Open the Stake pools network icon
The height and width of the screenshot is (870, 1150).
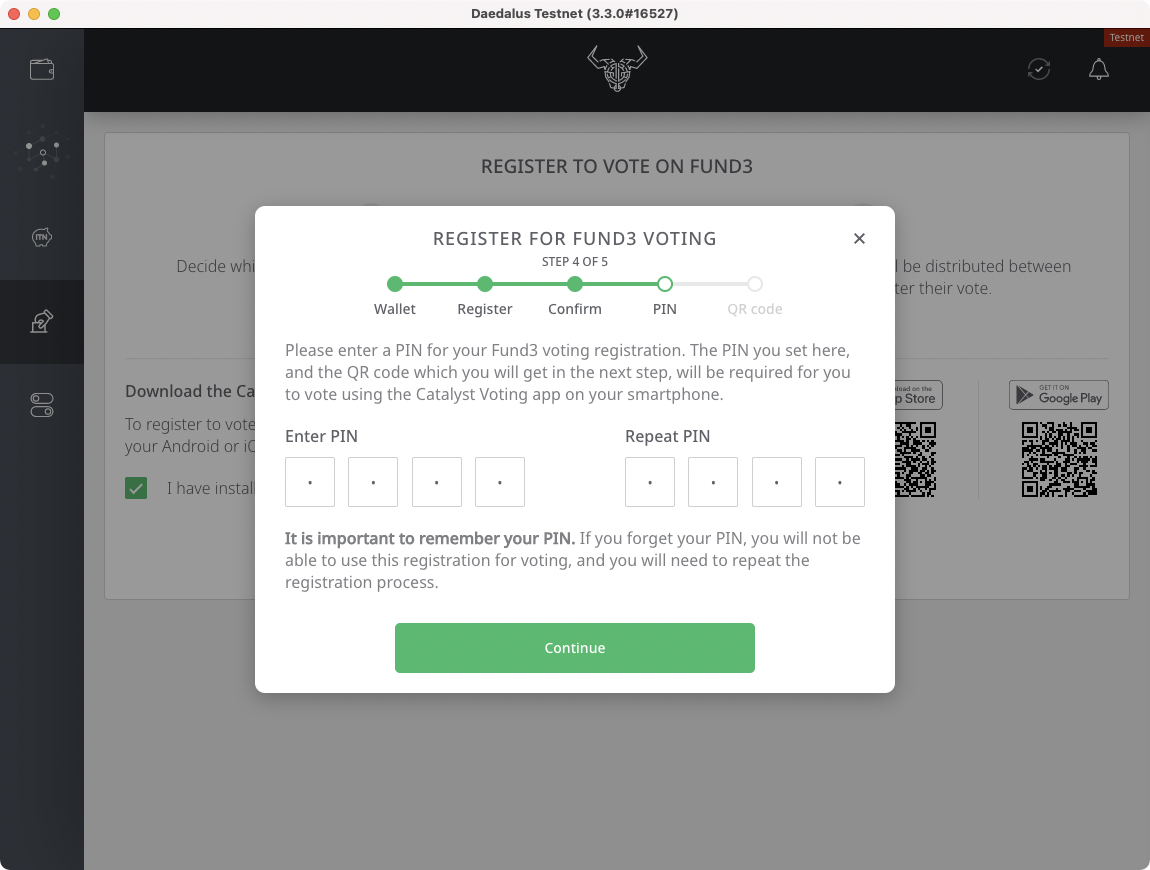point(42,153)
